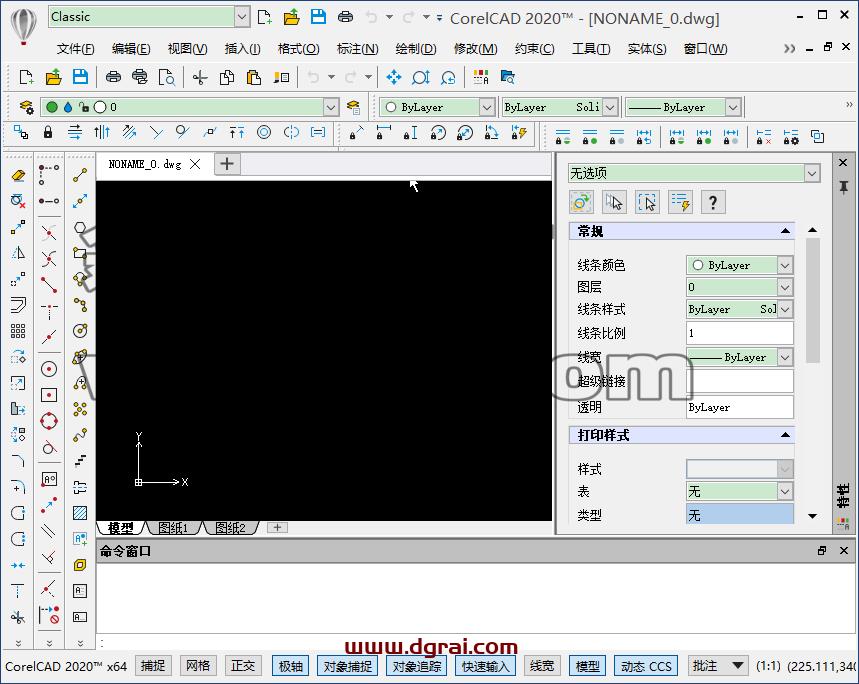Open the 无选项 selection dropdown in Properties
Viewport: 859px width, 684px height.
coord(812,174)
